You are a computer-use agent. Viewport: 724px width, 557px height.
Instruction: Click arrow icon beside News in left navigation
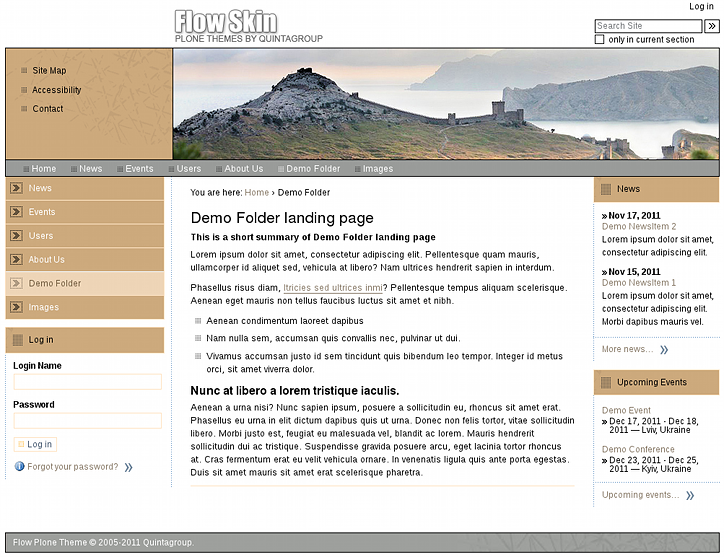tap(17, 188)
